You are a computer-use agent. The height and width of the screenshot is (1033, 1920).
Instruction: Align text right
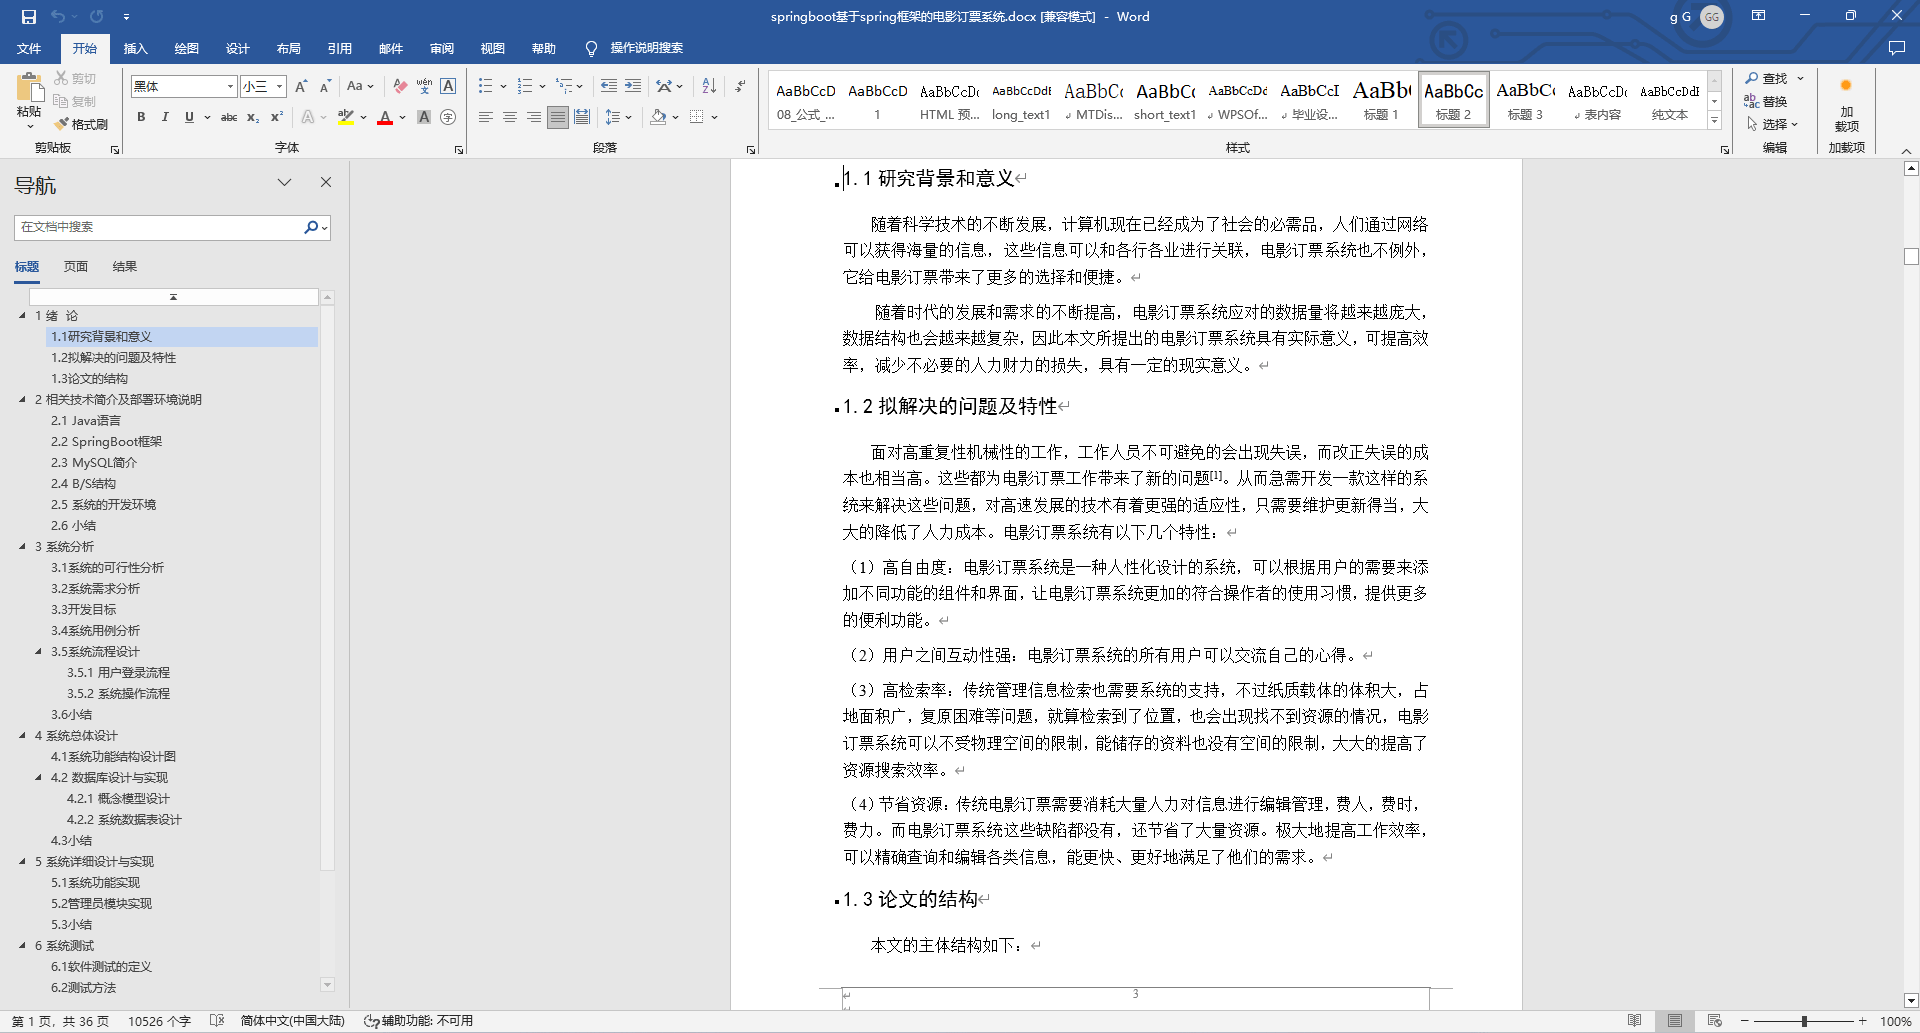click(534, 117)
